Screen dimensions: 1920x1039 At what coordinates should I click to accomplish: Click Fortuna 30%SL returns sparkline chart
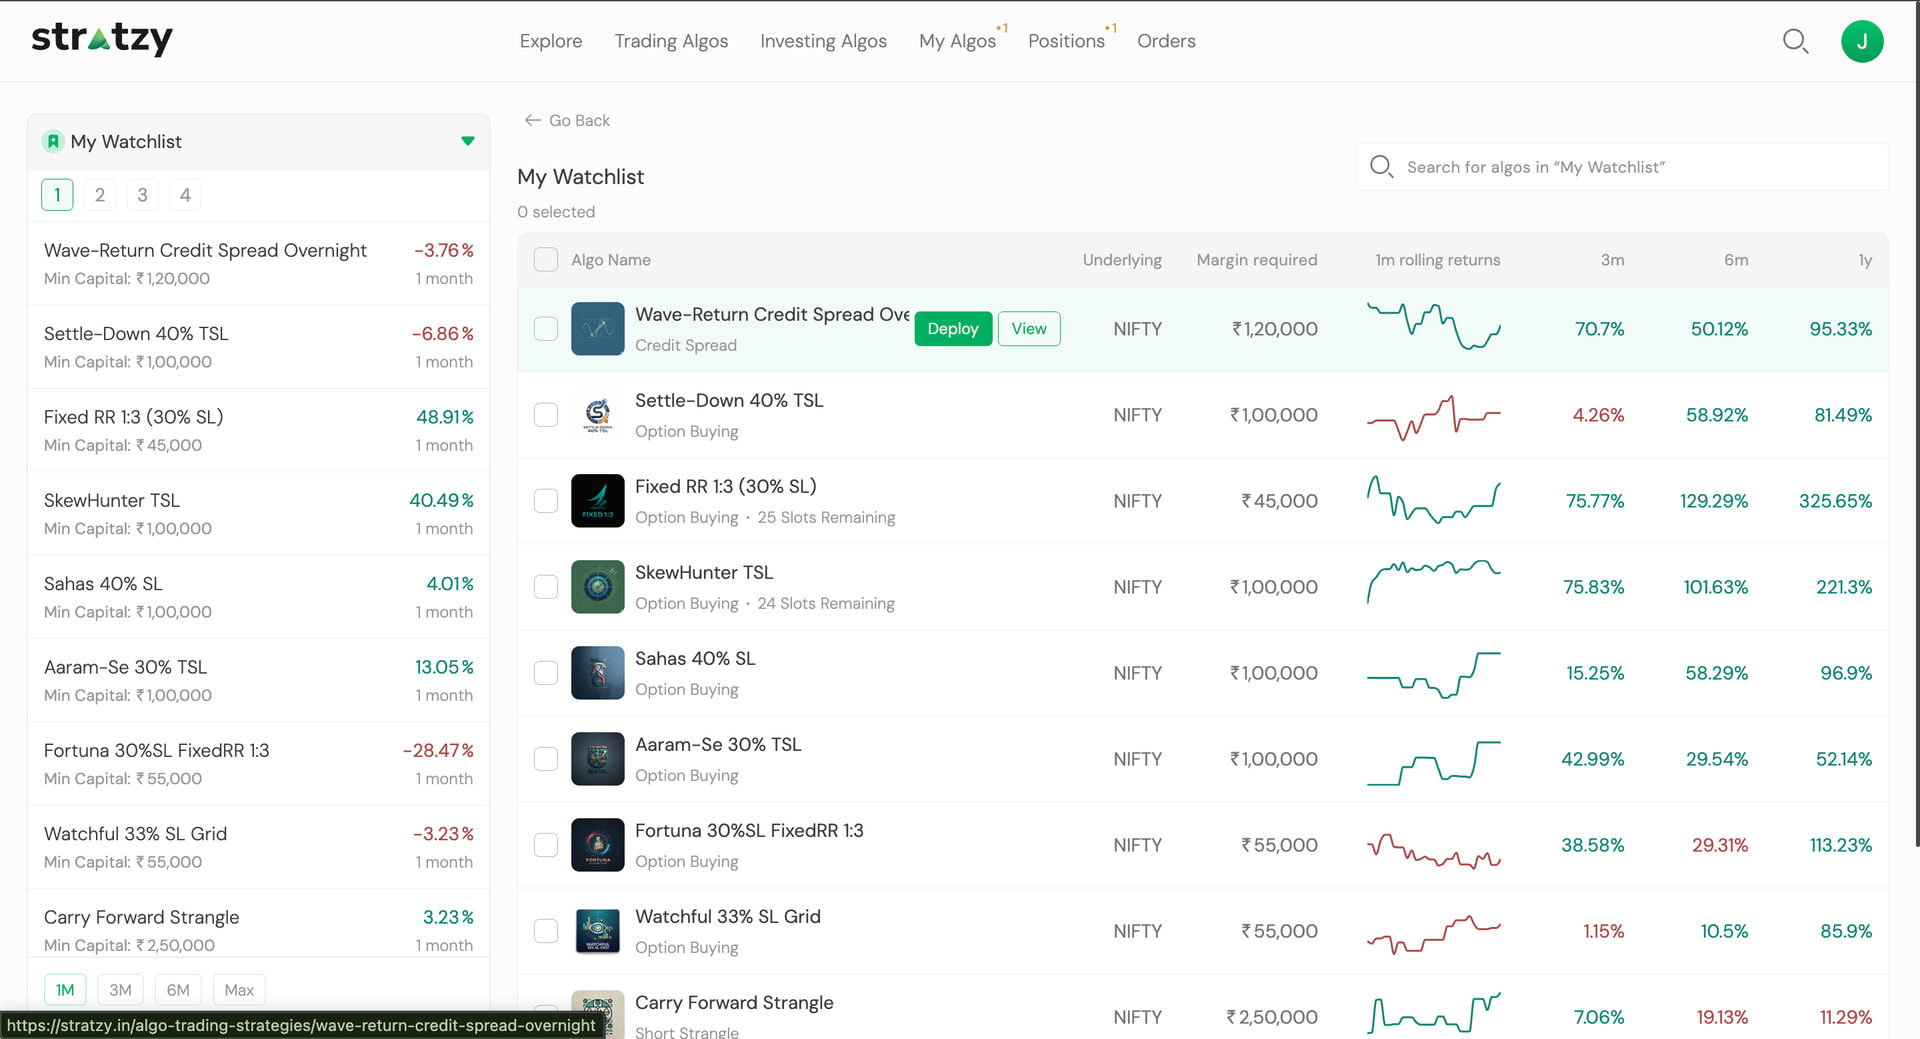point(1434,851)
